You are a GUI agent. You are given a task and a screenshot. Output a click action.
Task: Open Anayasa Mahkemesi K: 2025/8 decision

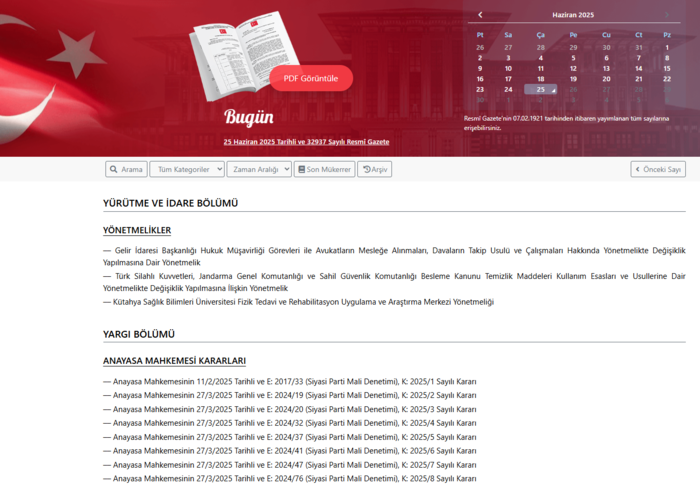point(290,479)
